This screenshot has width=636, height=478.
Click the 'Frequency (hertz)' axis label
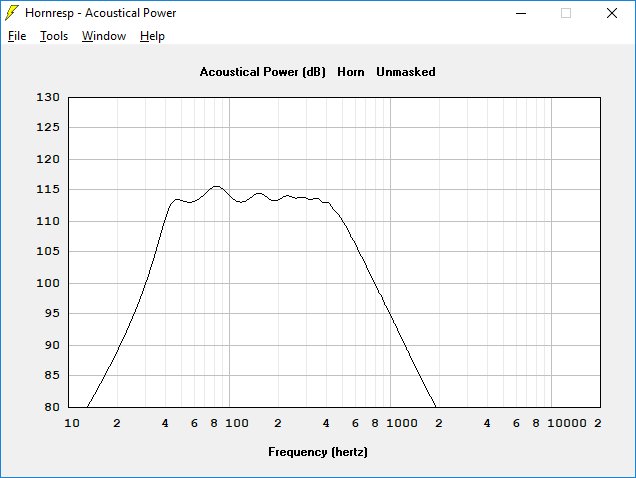[x=318, y=452]
